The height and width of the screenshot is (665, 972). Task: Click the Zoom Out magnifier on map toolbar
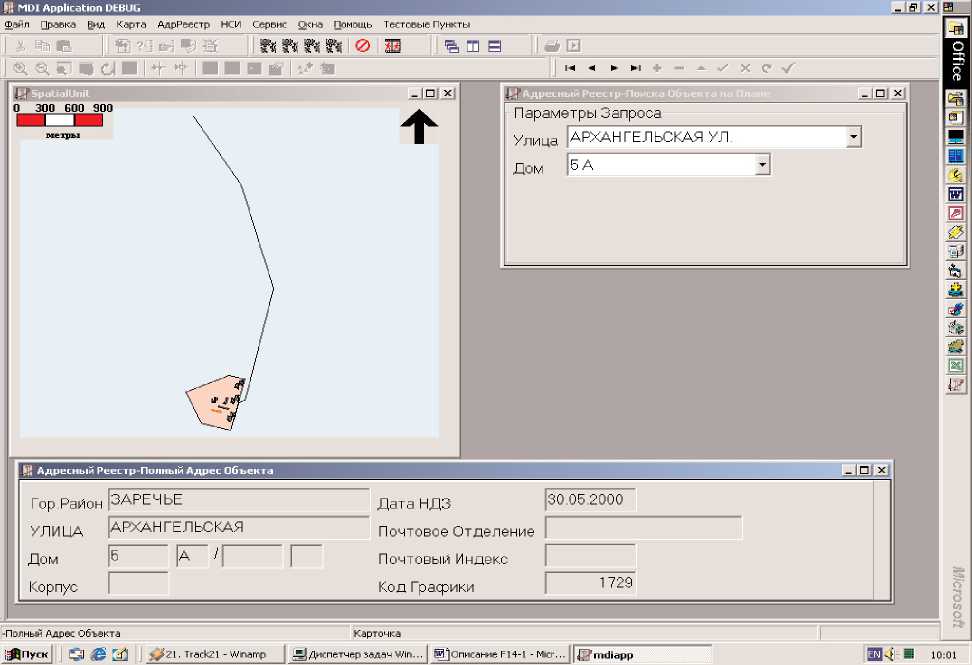tap(42, 69)
